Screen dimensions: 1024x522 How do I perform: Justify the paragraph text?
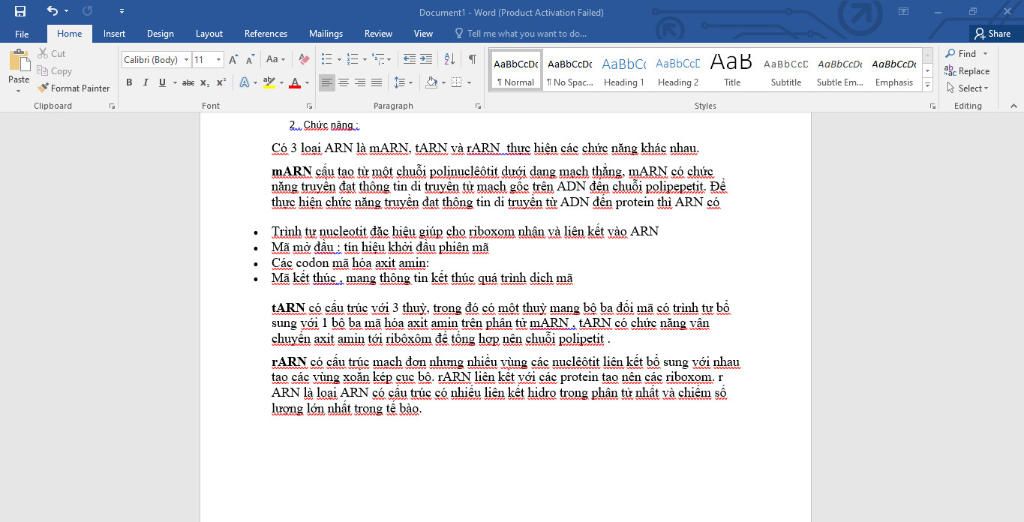click(376, 82)
